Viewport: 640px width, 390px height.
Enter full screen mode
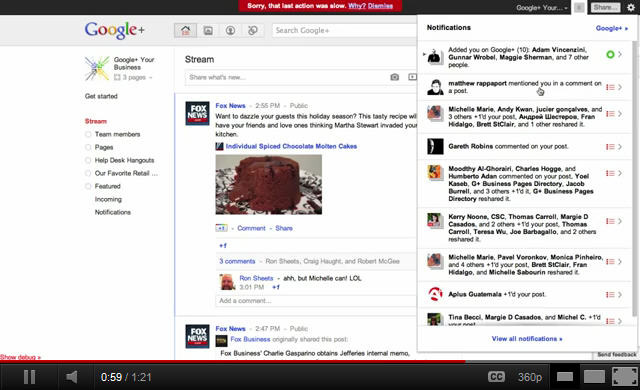point(625,376)
